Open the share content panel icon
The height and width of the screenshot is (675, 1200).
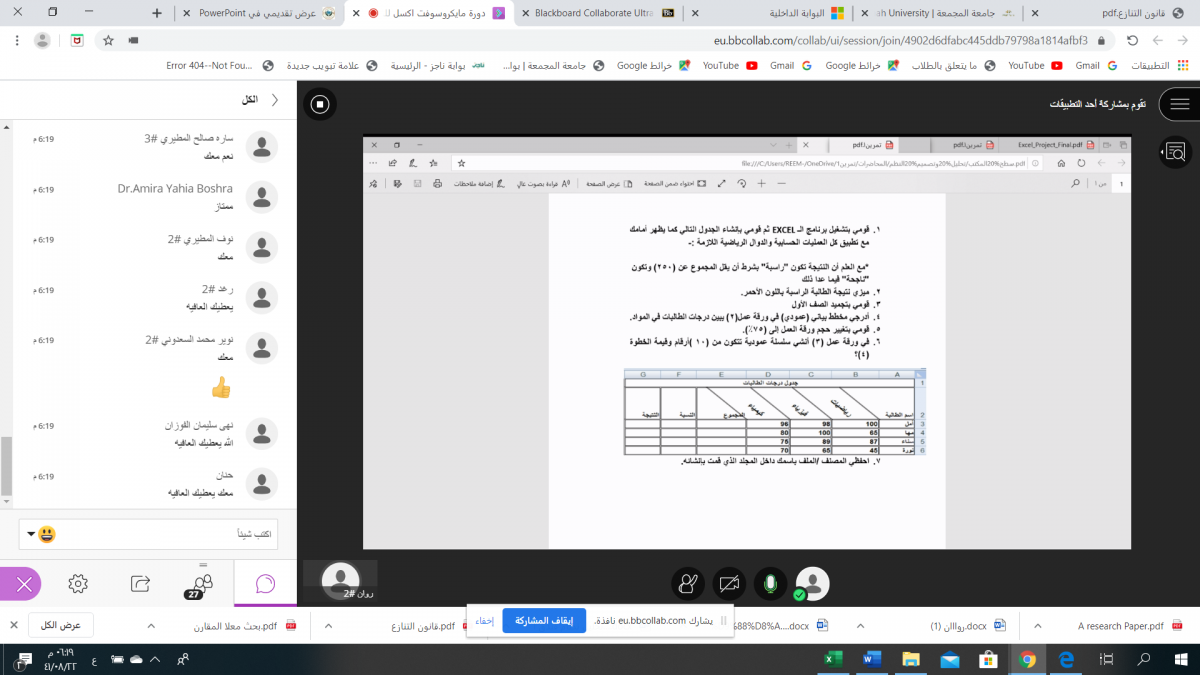point(140,583)
